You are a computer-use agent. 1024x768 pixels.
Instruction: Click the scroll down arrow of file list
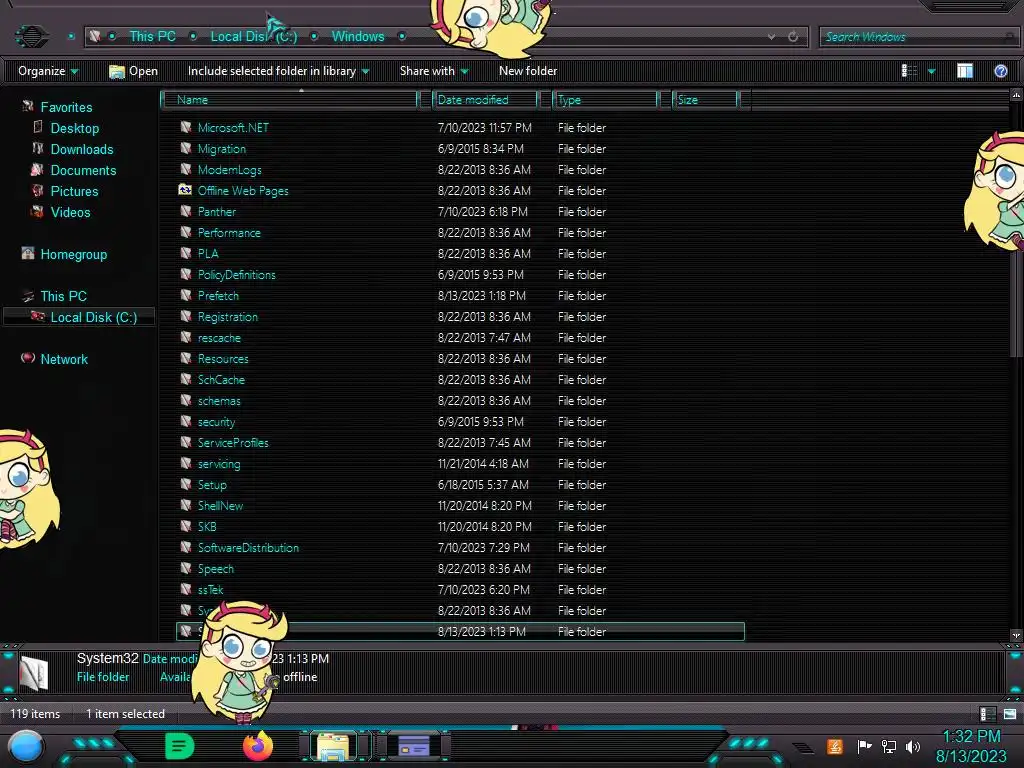(1016, 635)
